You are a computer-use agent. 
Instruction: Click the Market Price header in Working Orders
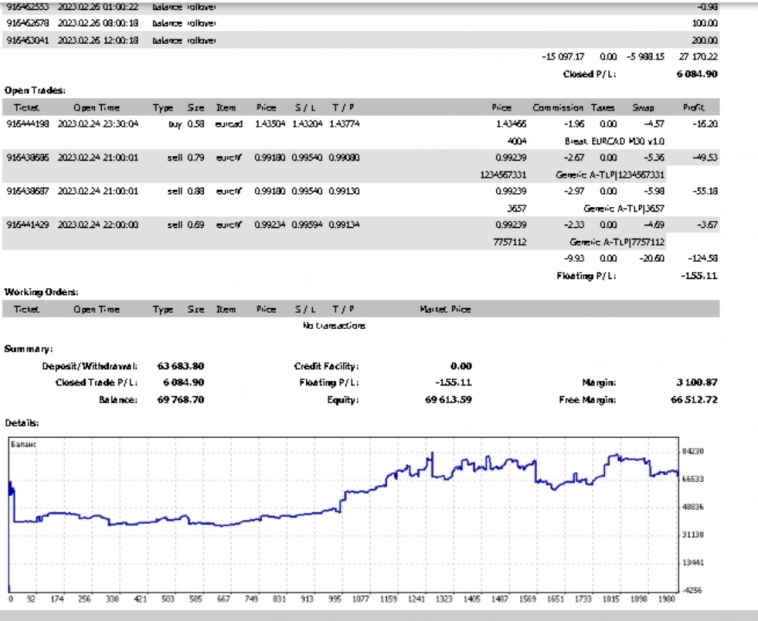445,309
